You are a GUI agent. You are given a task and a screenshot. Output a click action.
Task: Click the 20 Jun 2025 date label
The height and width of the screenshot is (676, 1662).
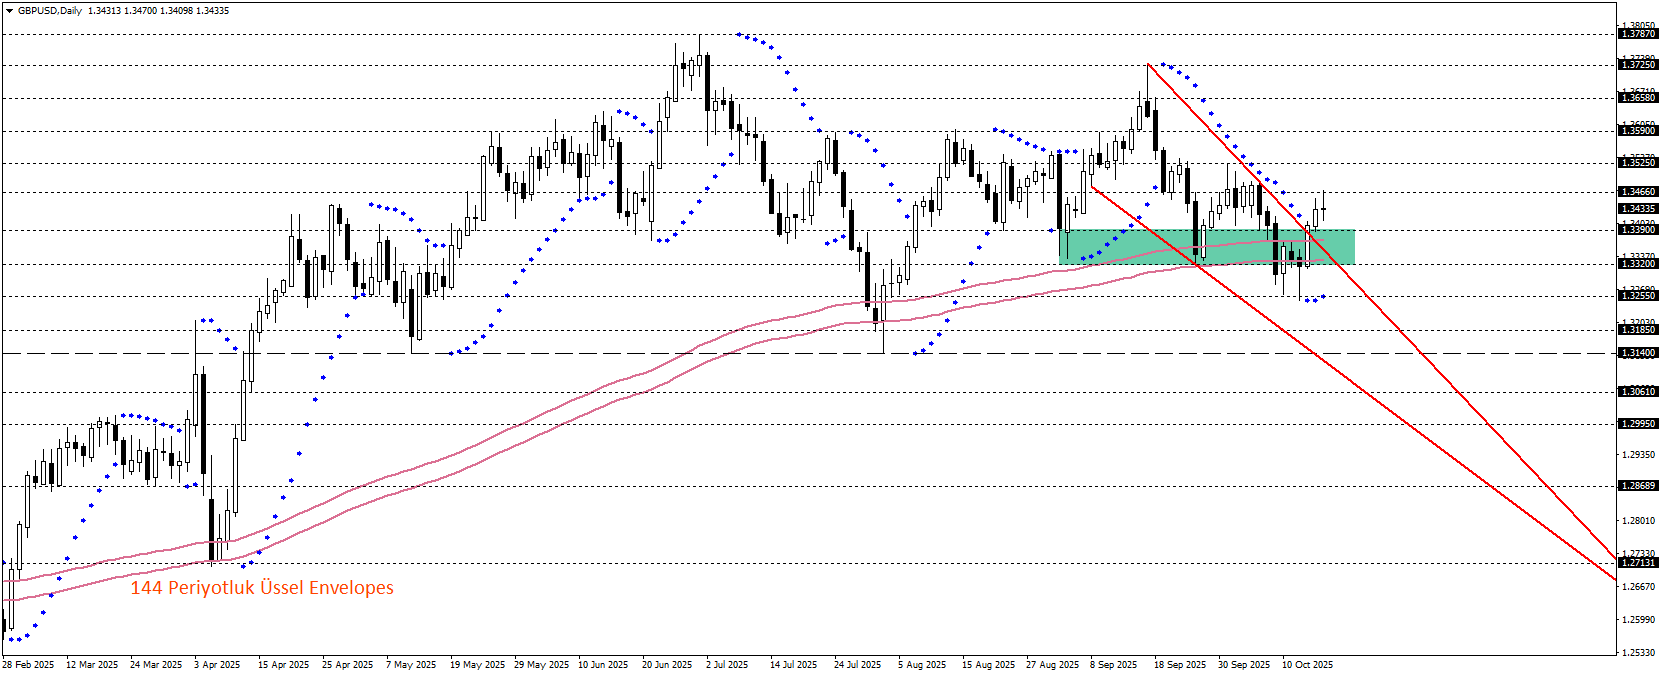[x=667, y=665]
